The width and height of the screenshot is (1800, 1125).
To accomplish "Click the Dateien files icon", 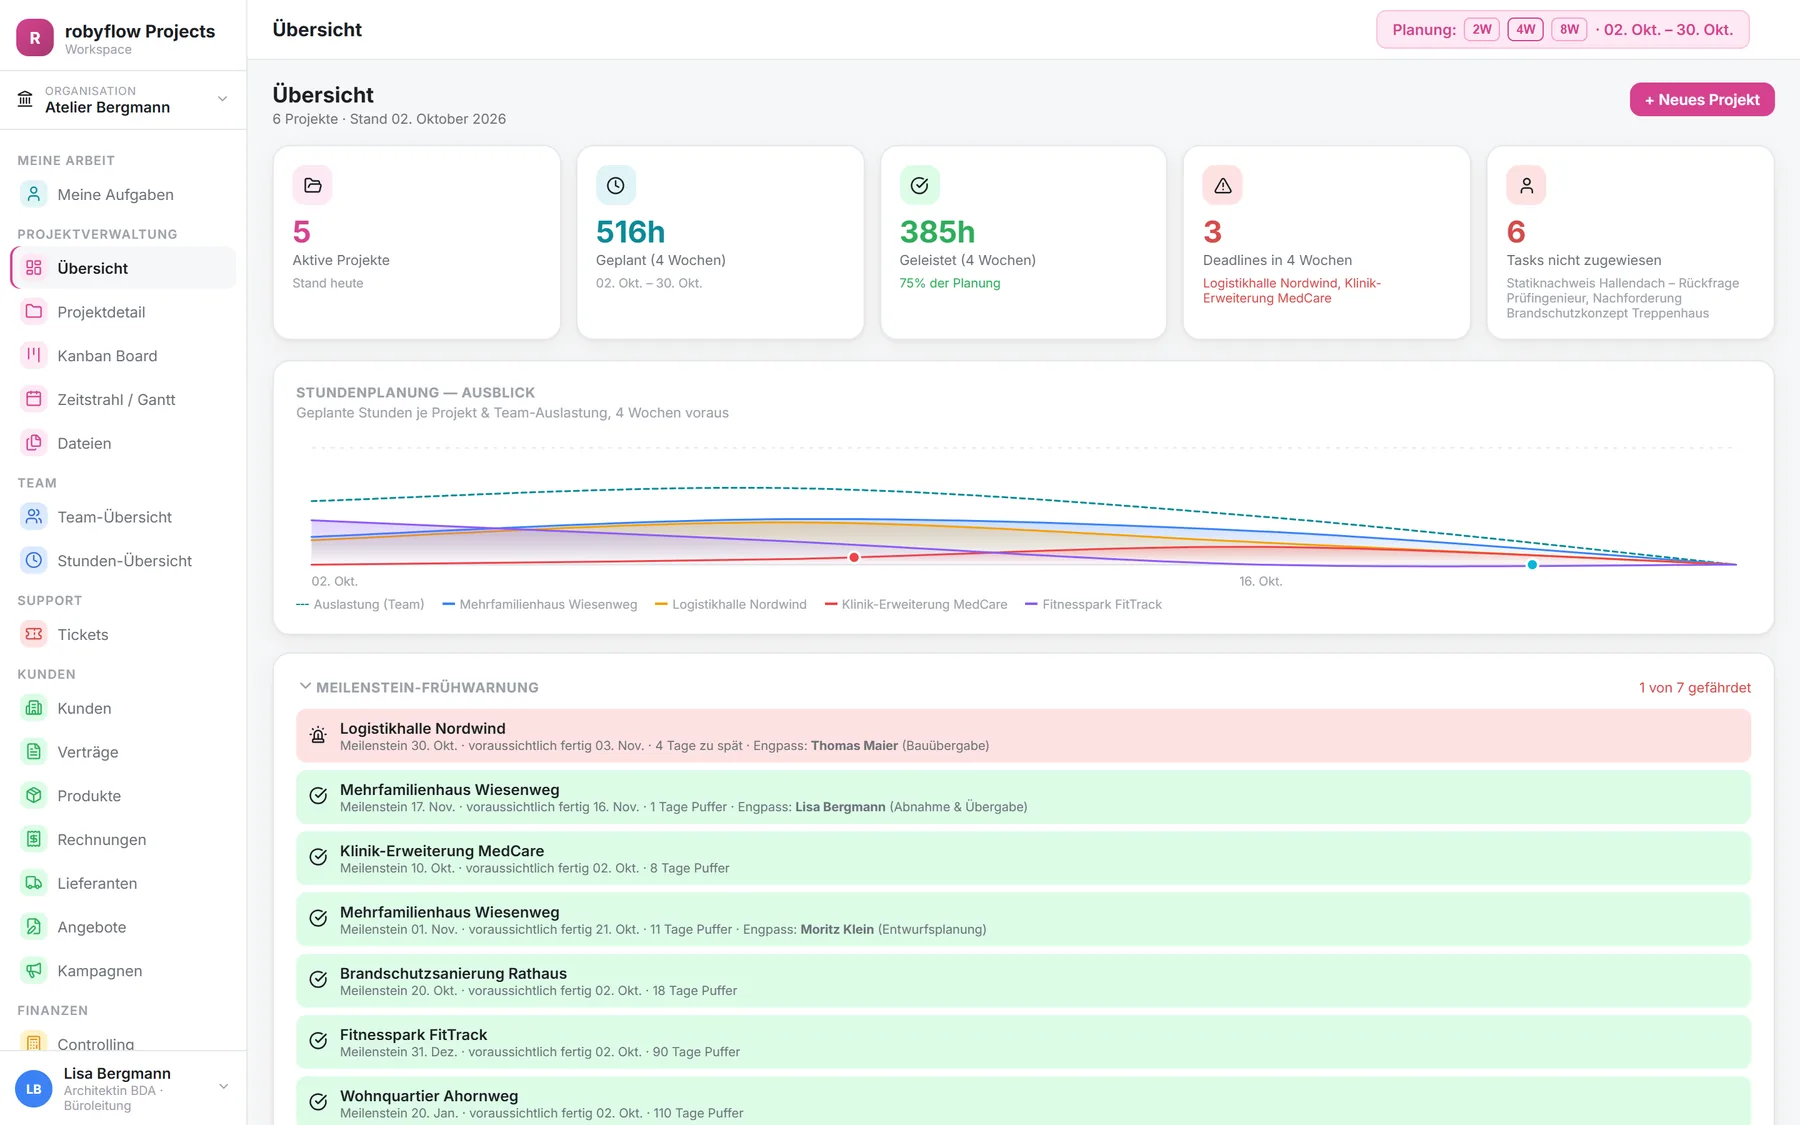I will [x=34, y=443].
